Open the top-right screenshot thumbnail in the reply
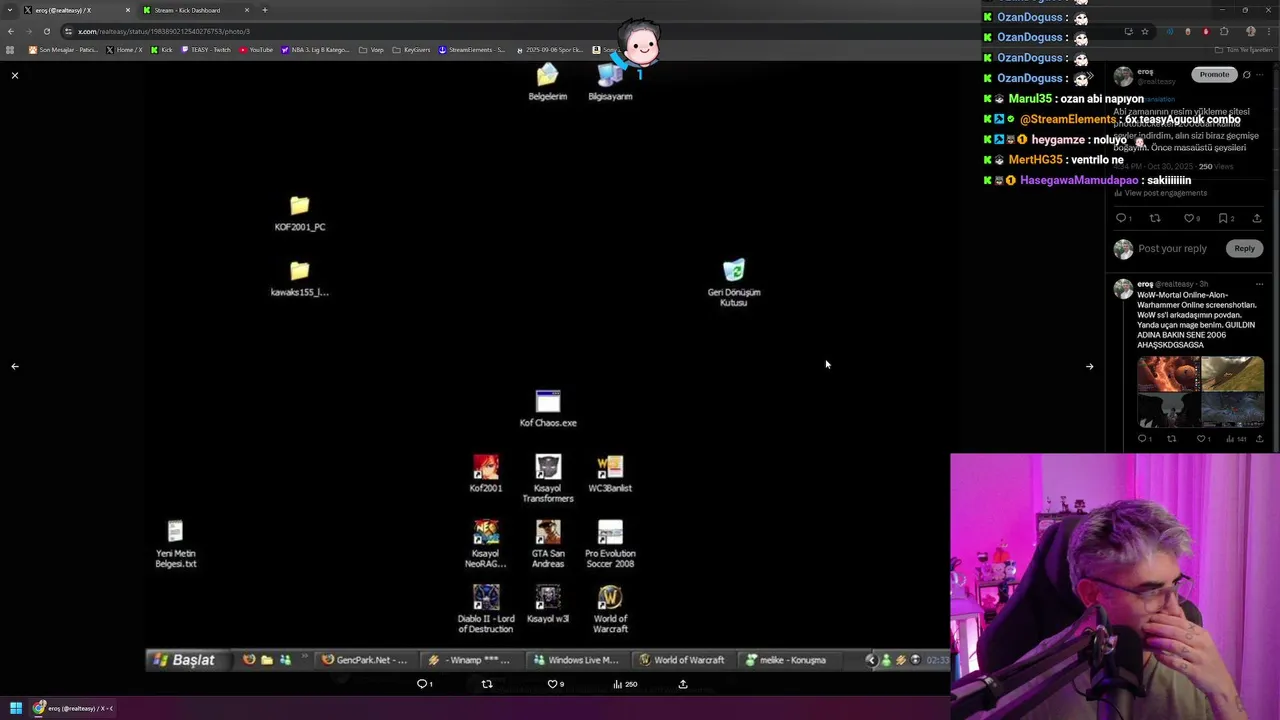 [1232, 373]
